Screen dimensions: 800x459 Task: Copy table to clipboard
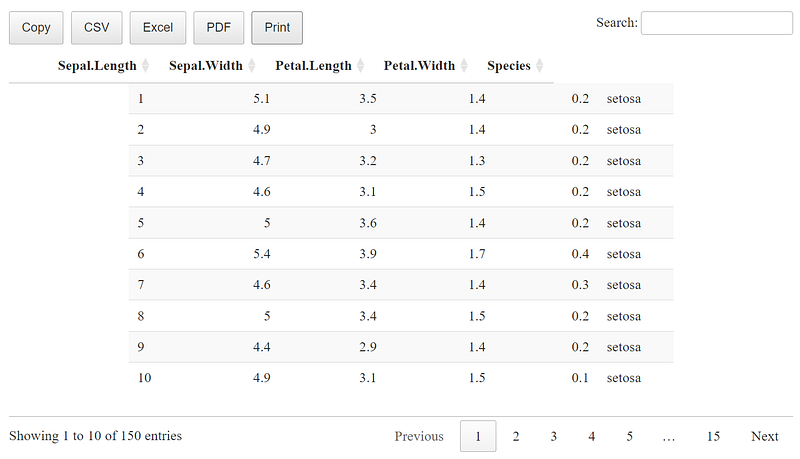36,28
